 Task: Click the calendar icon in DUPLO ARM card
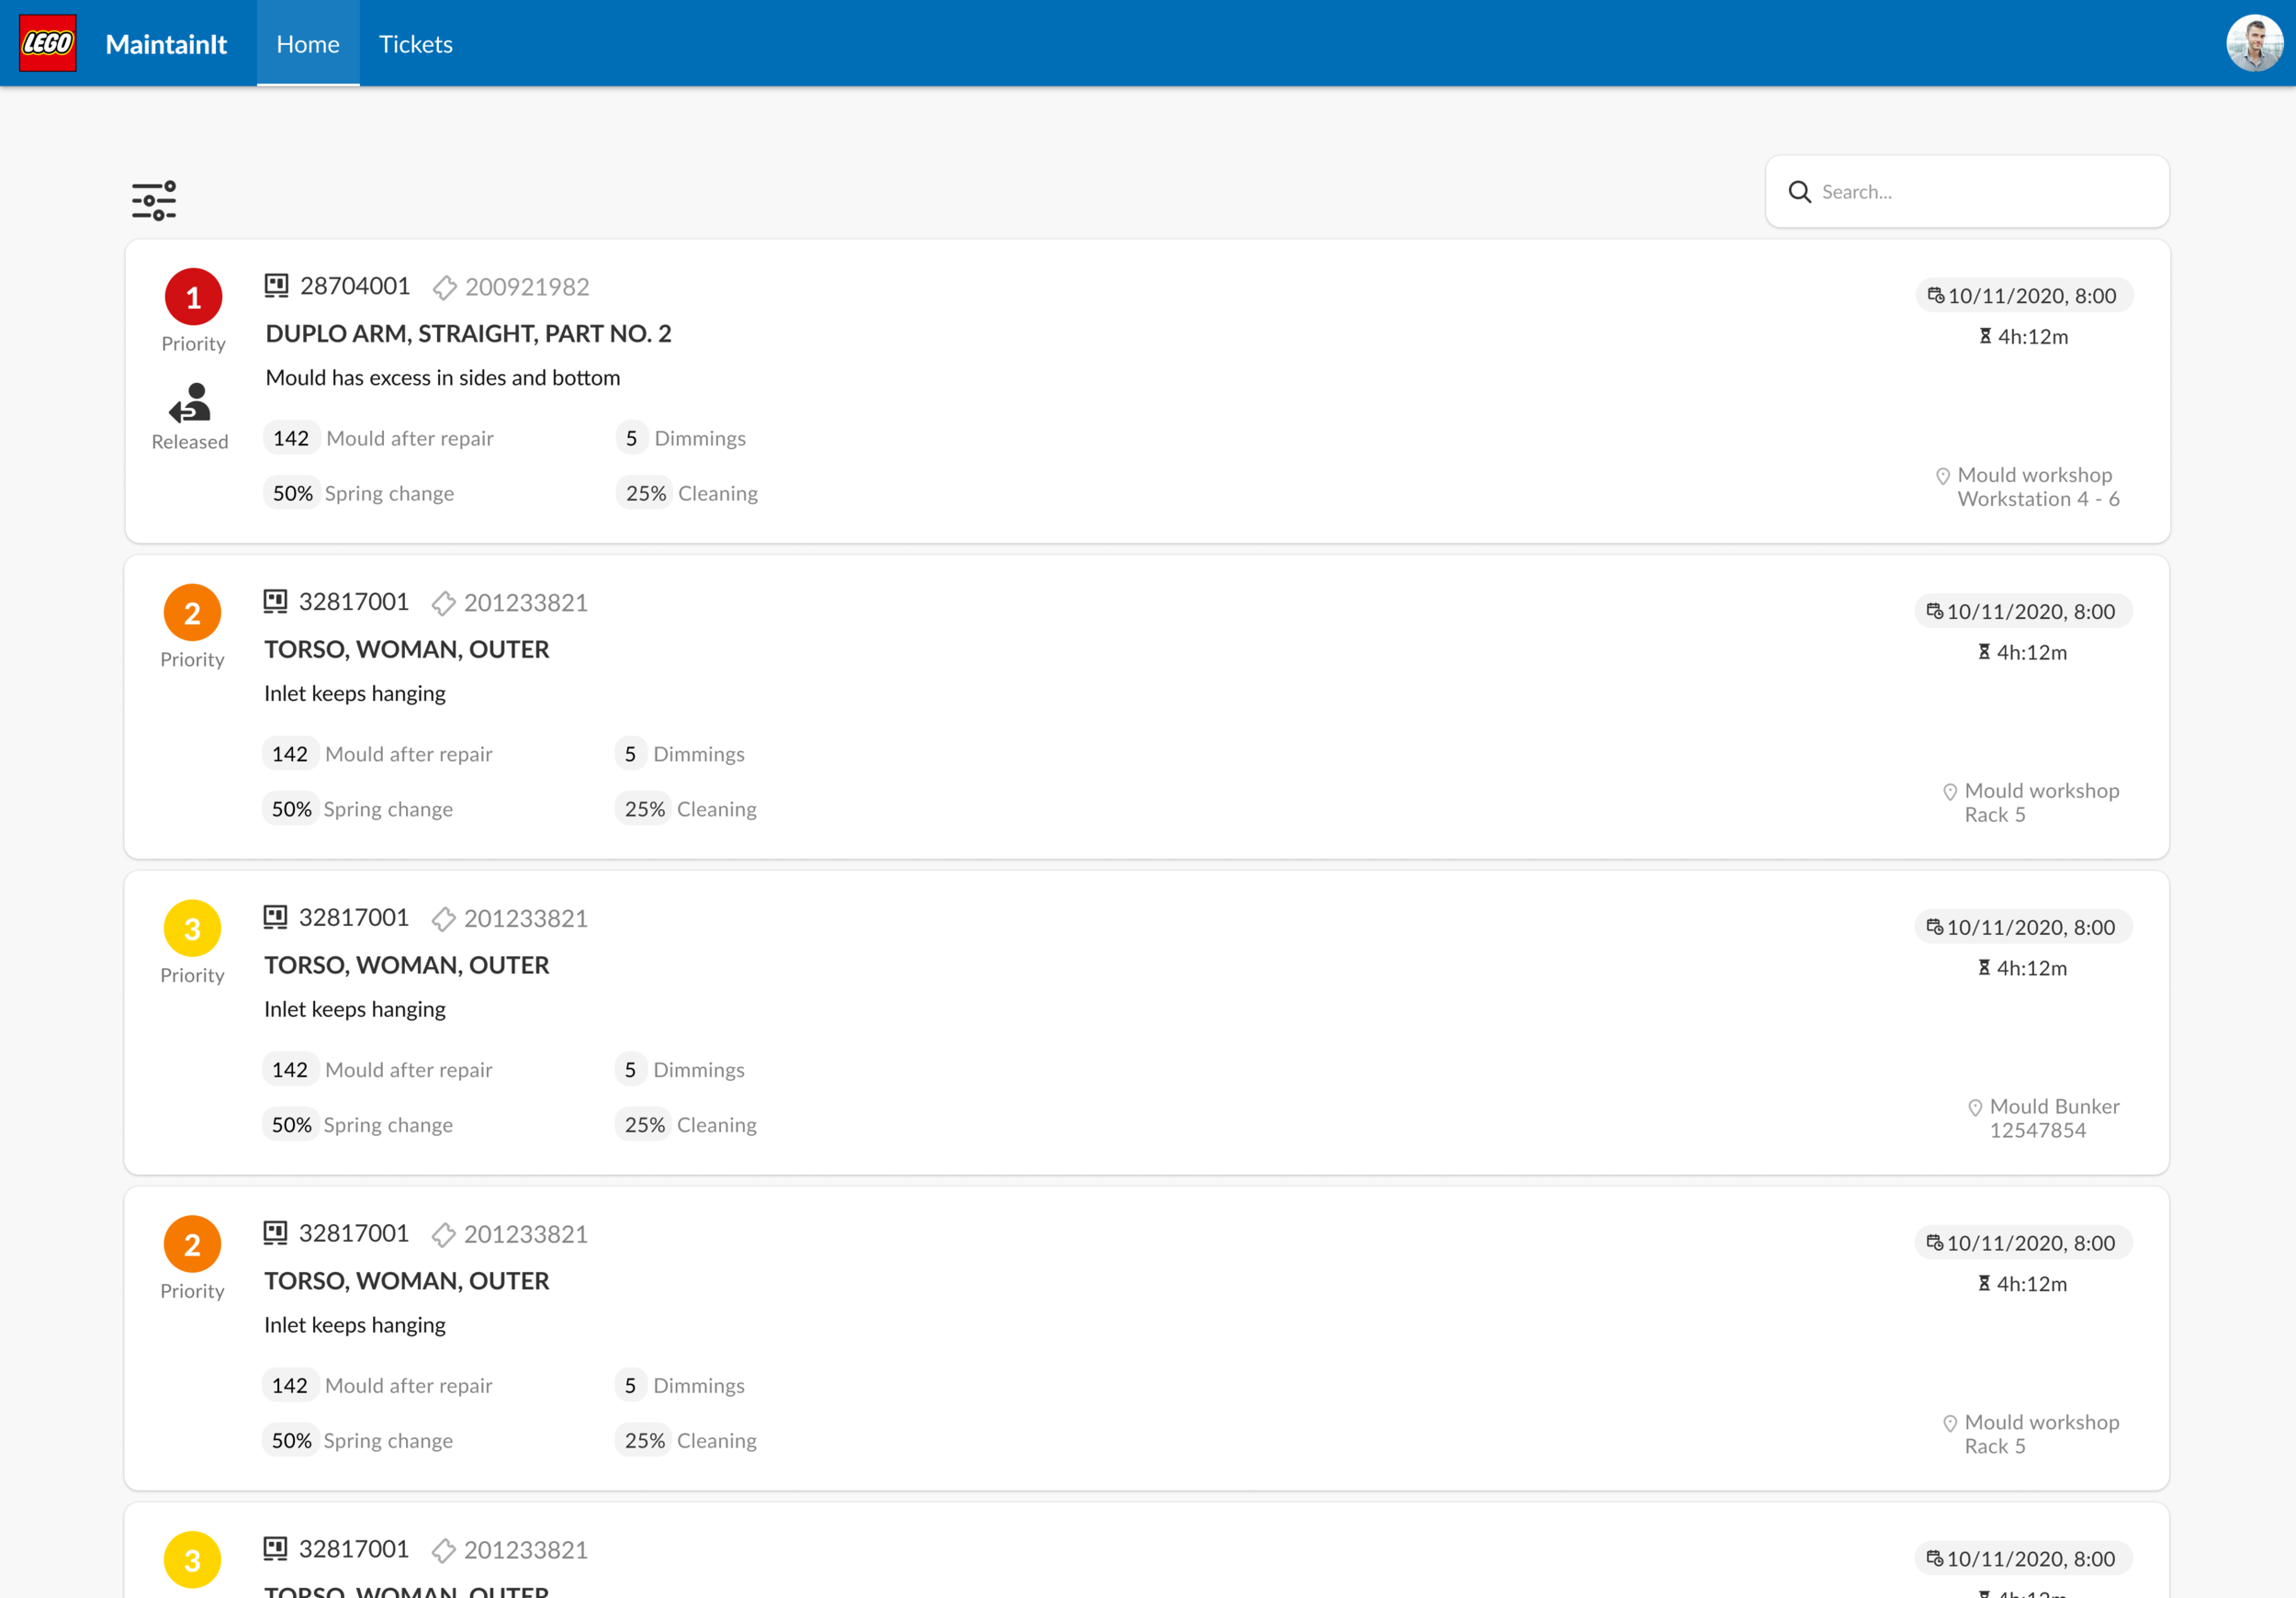tap(1936, 295)
